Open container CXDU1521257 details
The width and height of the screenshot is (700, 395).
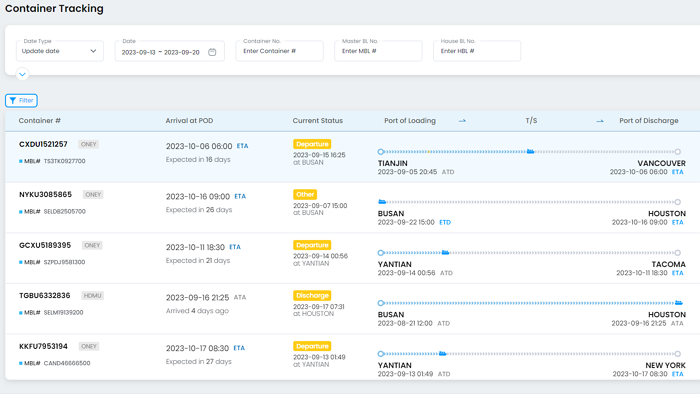pos(43,144)
